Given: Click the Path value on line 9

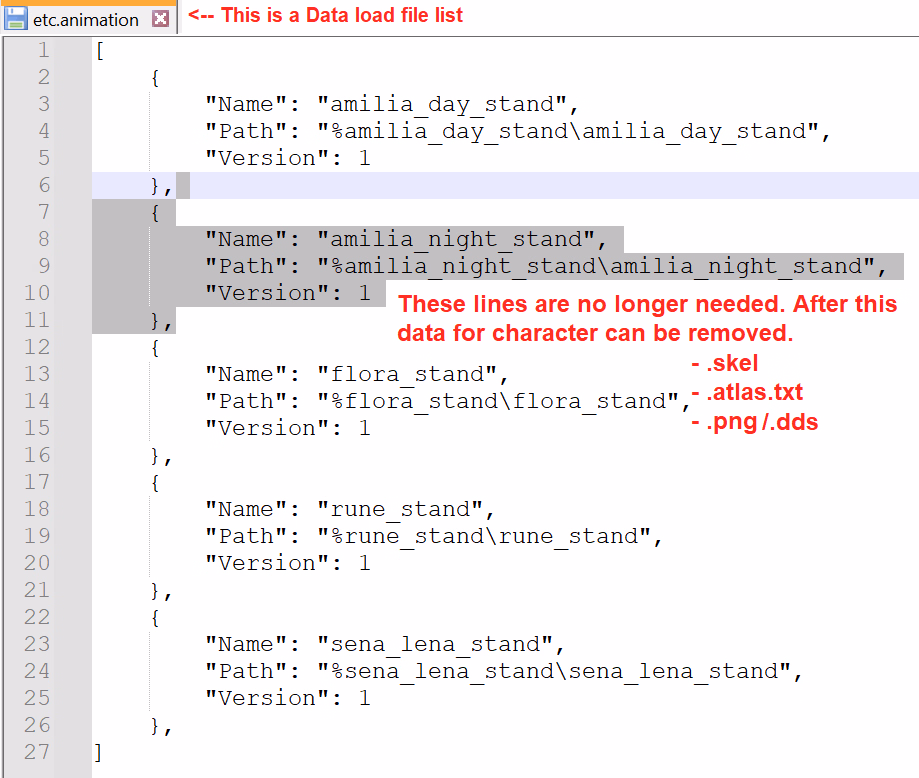Looking at the screenshot, I should pos(602,267).
